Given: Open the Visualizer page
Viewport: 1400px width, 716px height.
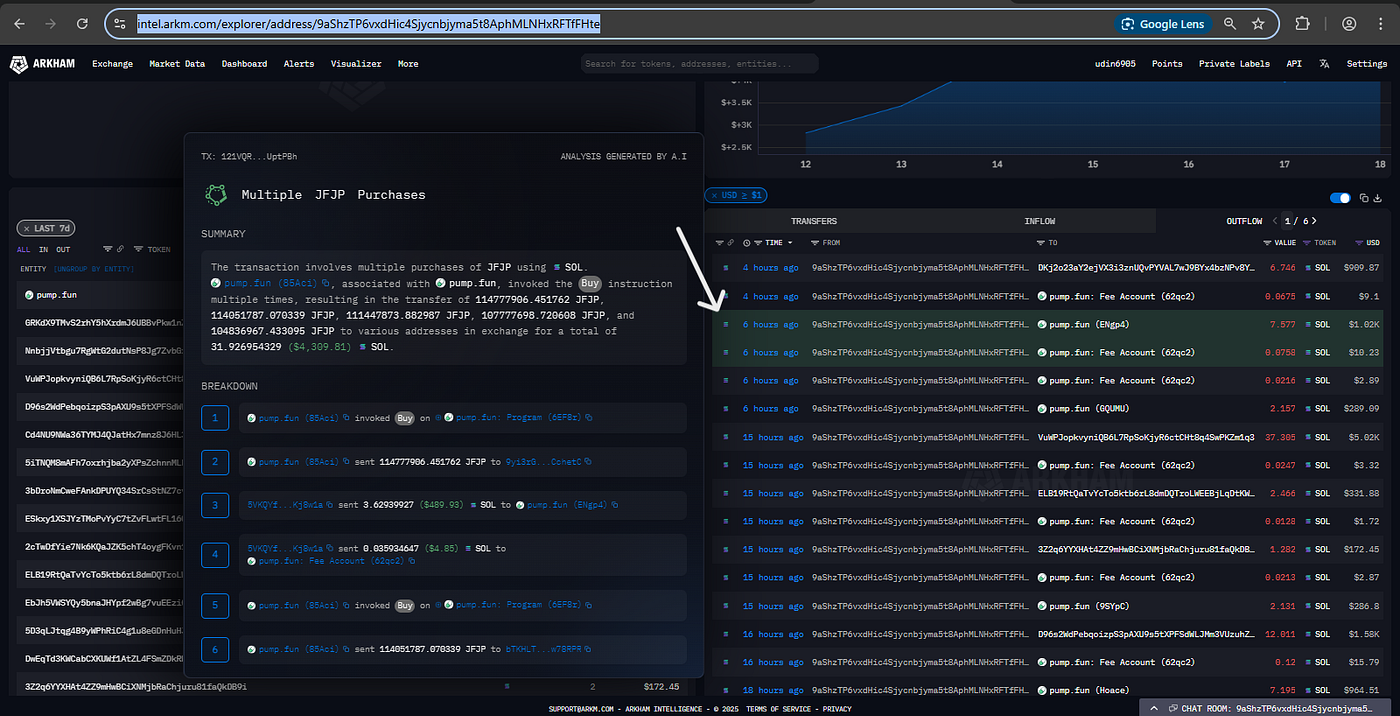Looking at the screenshot, I should point(356,64).
